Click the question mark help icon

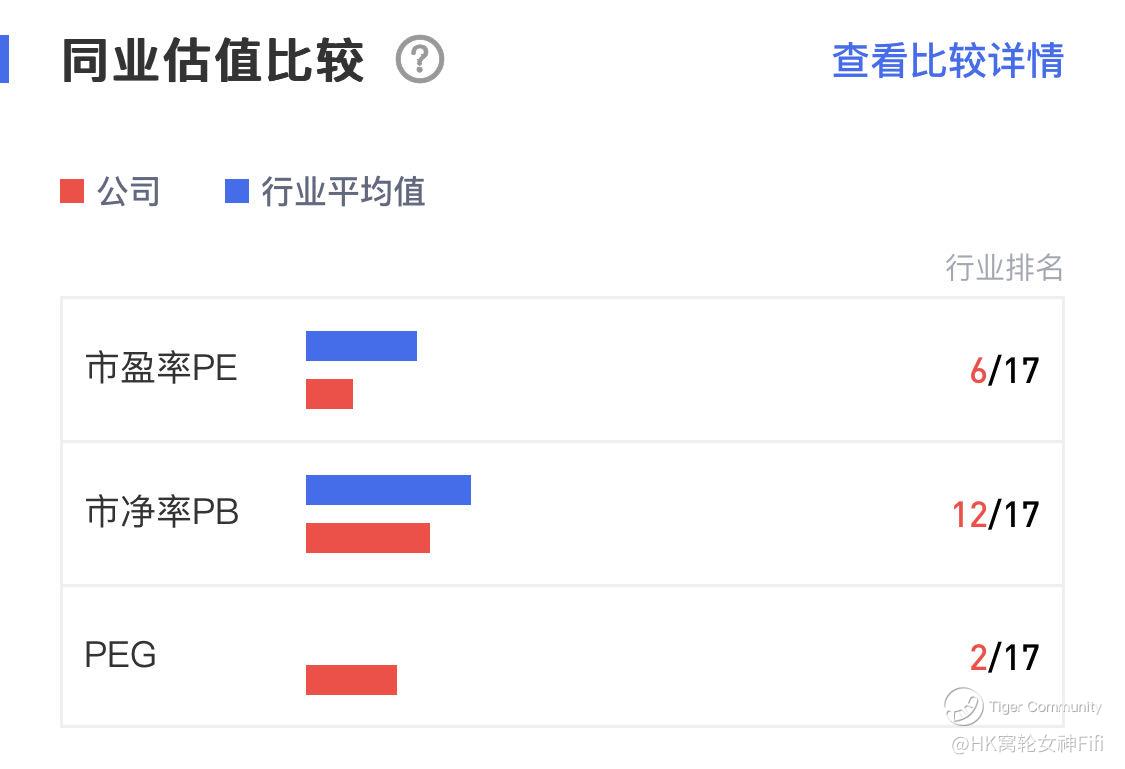pyautogui.click(x=420, y=60)
